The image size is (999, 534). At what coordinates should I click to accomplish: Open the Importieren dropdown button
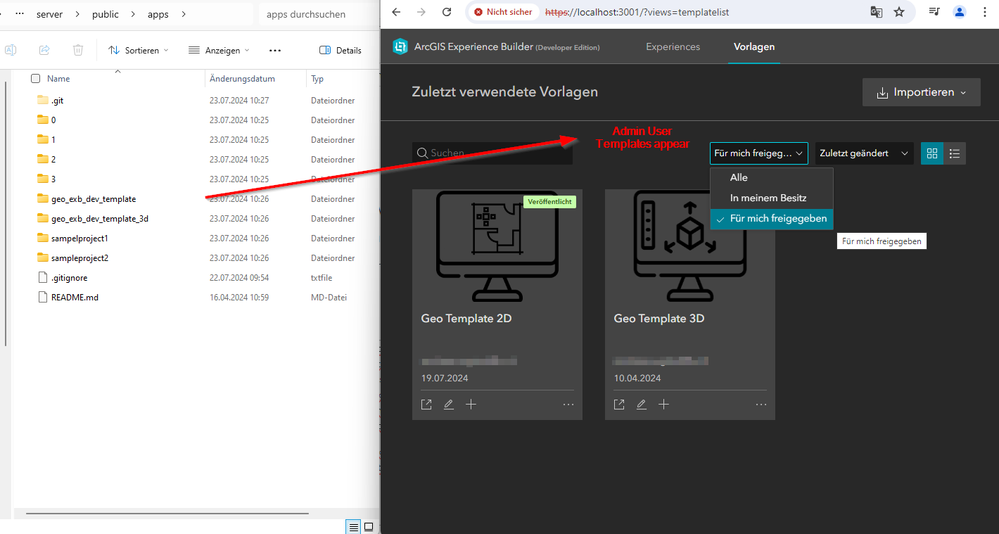pyautogui.click(x=921, y=92)
